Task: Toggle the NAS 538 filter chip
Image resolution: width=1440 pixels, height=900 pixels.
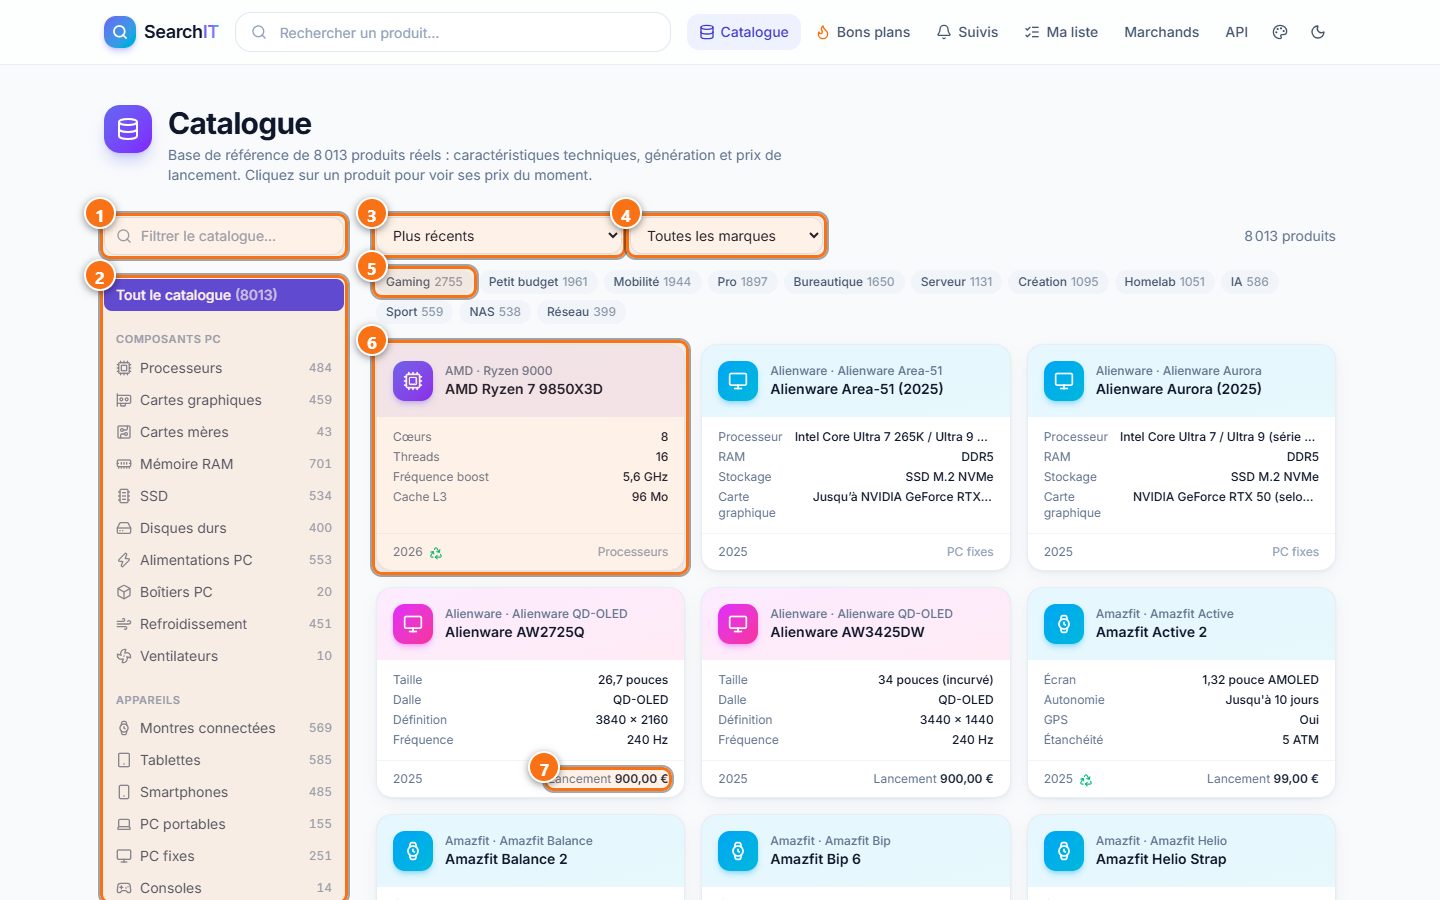Action: 495,312
